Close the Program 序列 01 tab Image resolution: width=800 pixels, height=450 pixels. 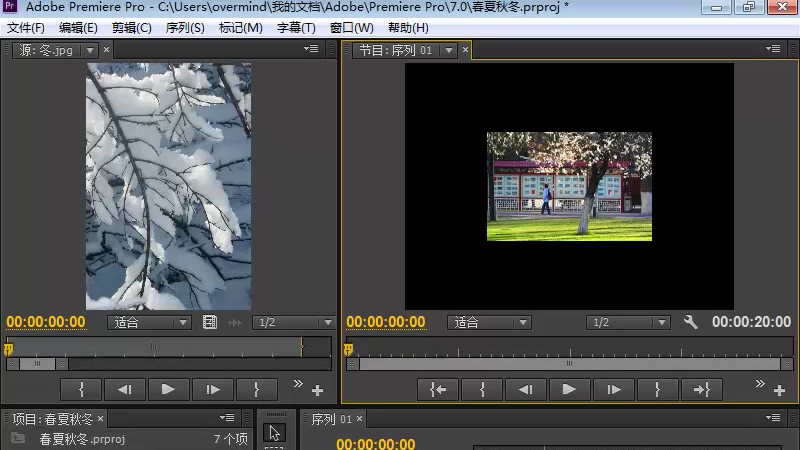click(465, 50)
